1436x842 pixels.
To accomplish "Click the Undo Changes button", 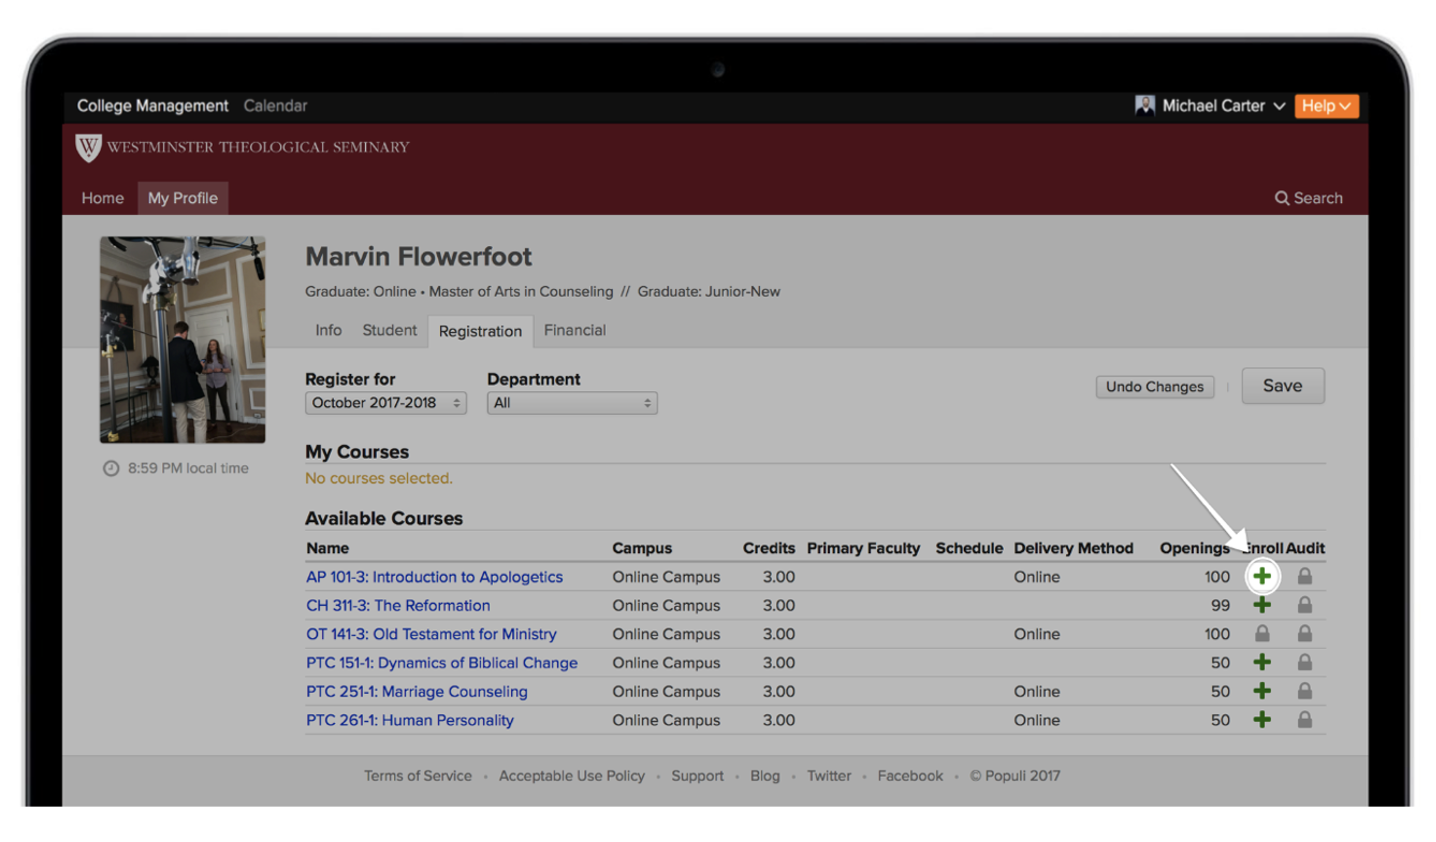I will click(x=1154, y=387).
